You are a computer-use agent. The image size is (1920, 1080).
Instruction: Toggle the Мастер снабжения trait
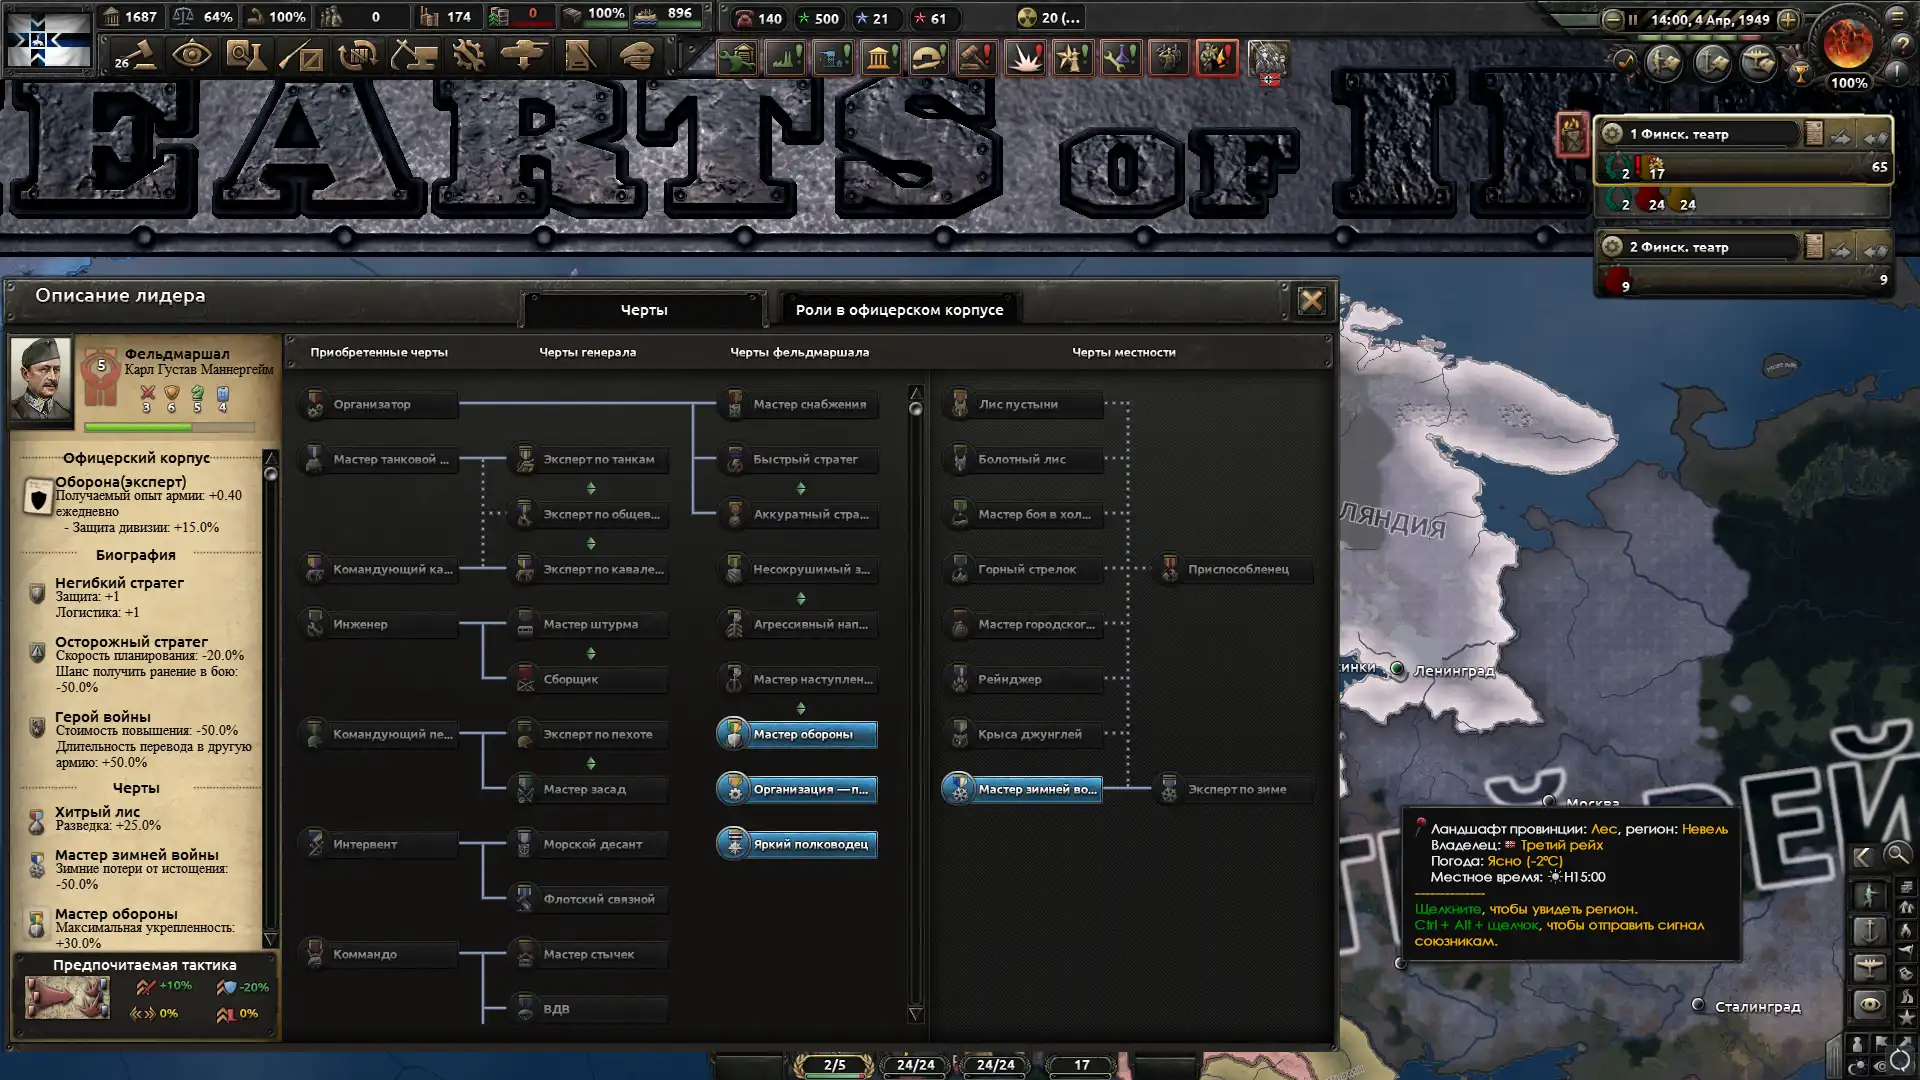click(799, 404)
